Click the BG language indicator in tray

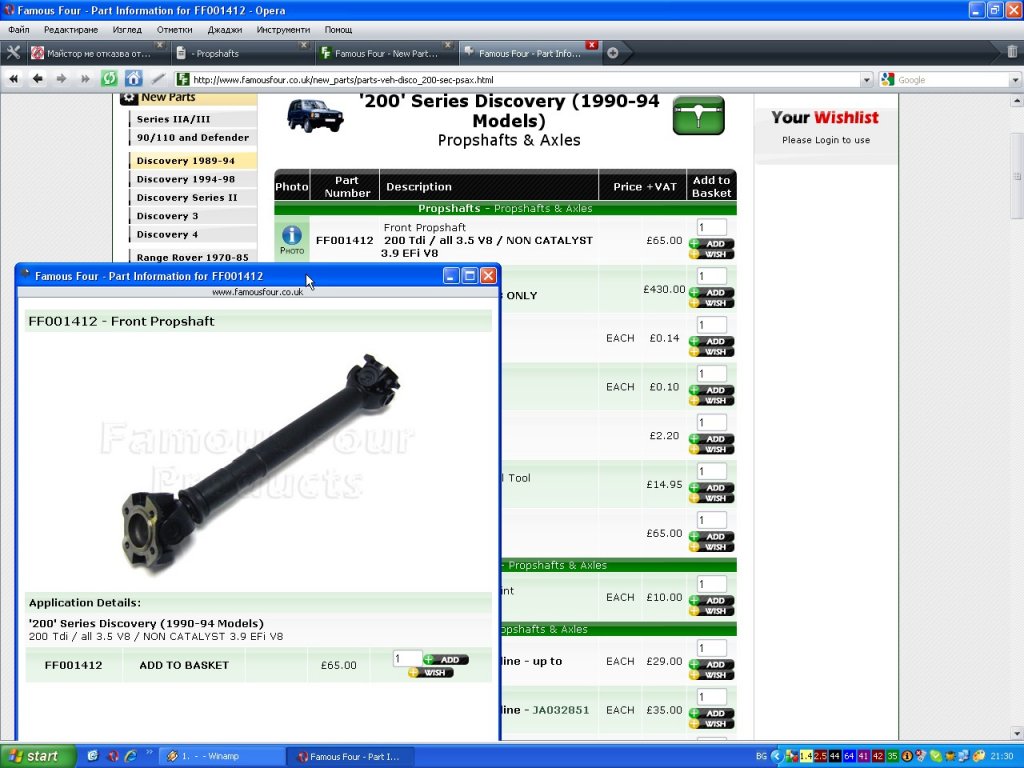[761, 756]
